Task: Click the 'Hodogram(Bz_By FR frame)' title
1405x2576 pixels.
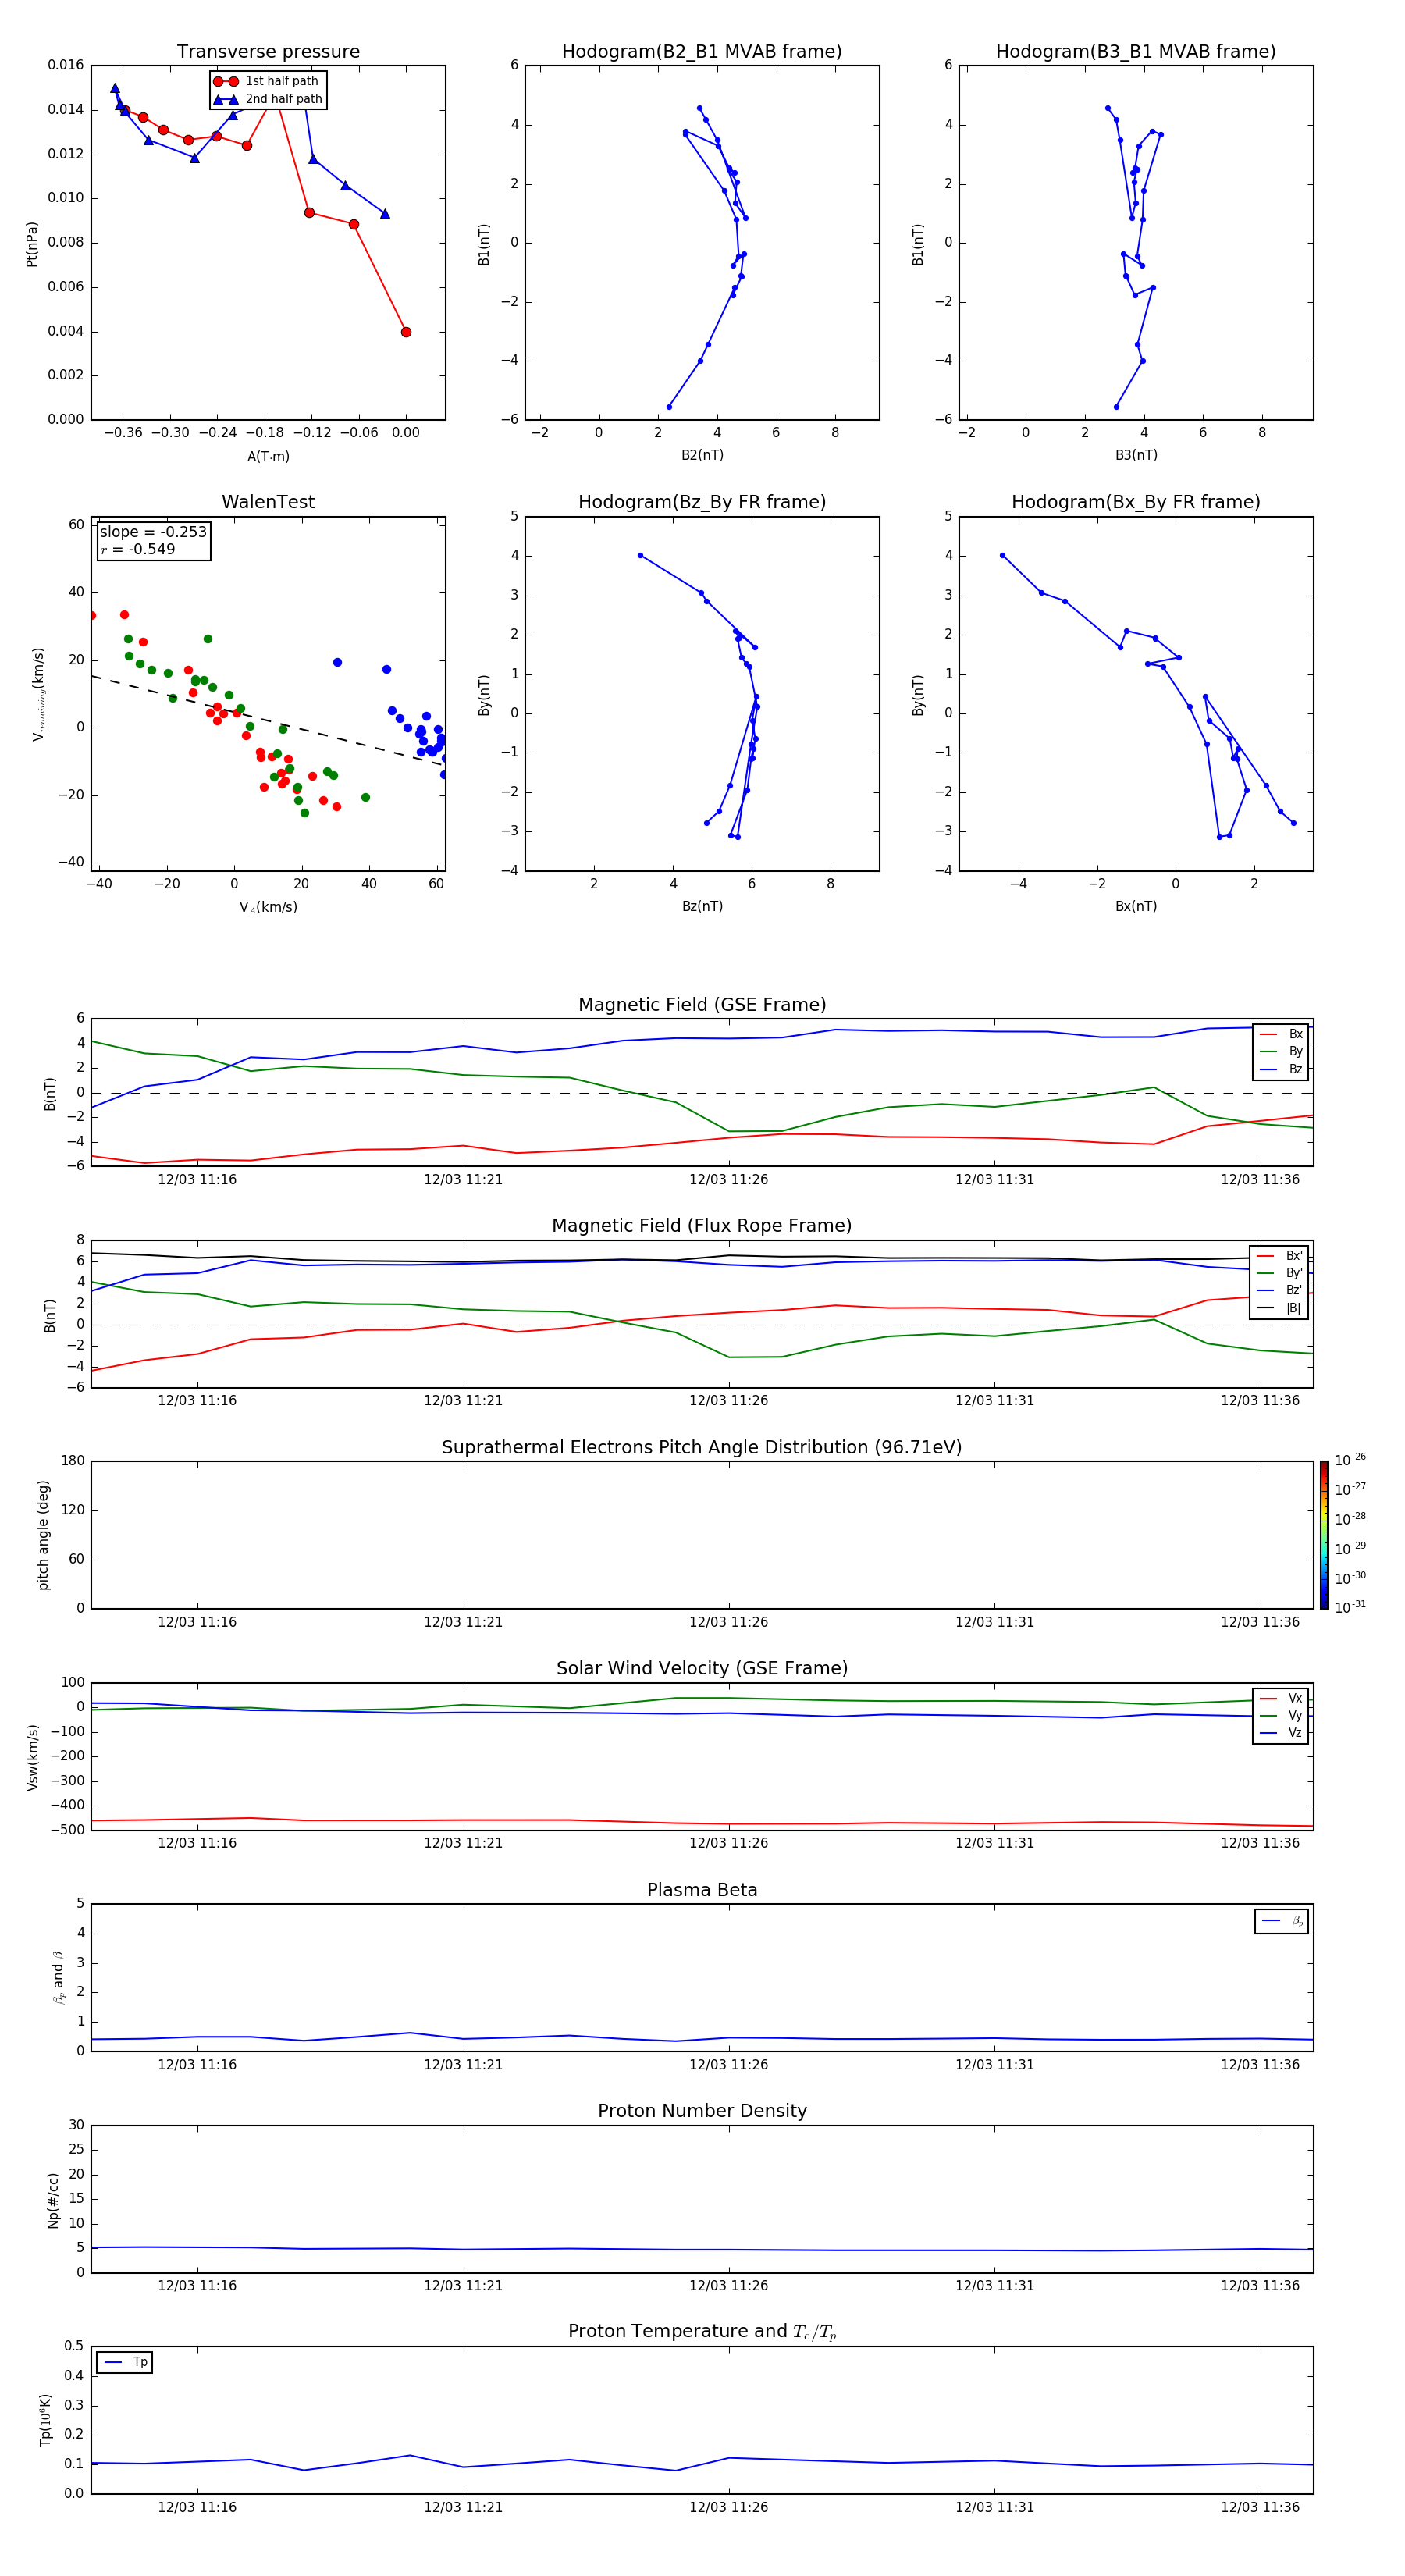Action: [x=702, y=502]
